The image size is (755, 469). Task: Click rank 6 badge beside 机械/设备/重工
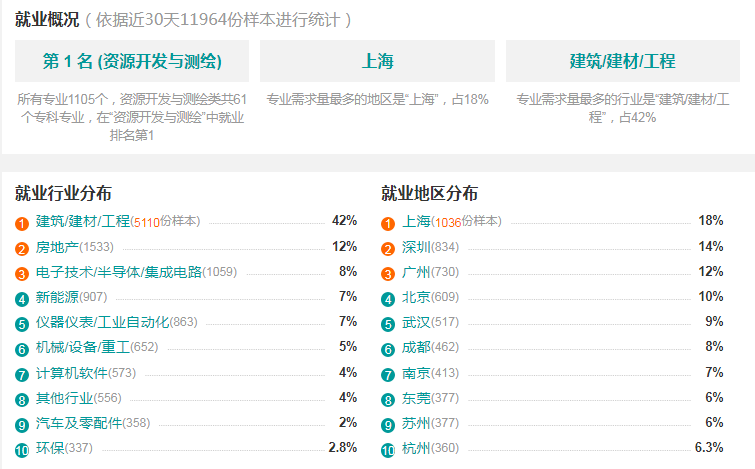click(22, 349)
